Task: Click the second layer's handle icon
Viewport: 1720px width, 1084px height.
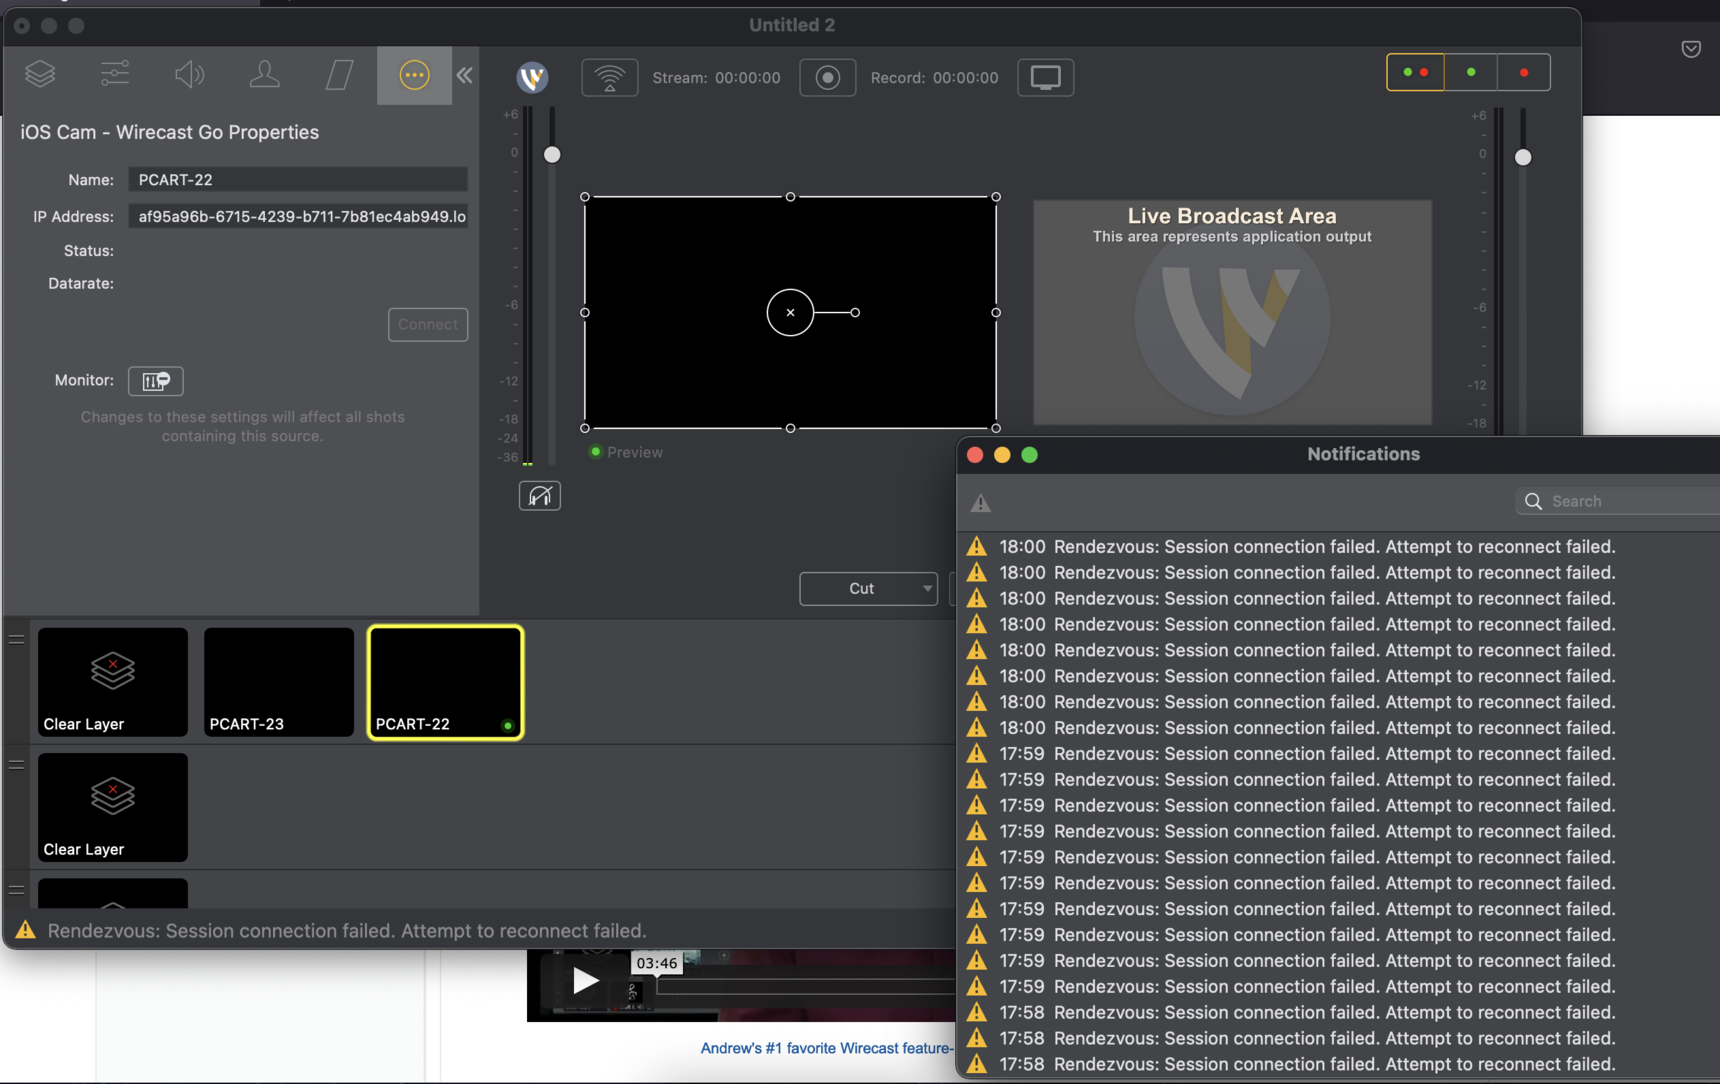Action: coord(17,764)
